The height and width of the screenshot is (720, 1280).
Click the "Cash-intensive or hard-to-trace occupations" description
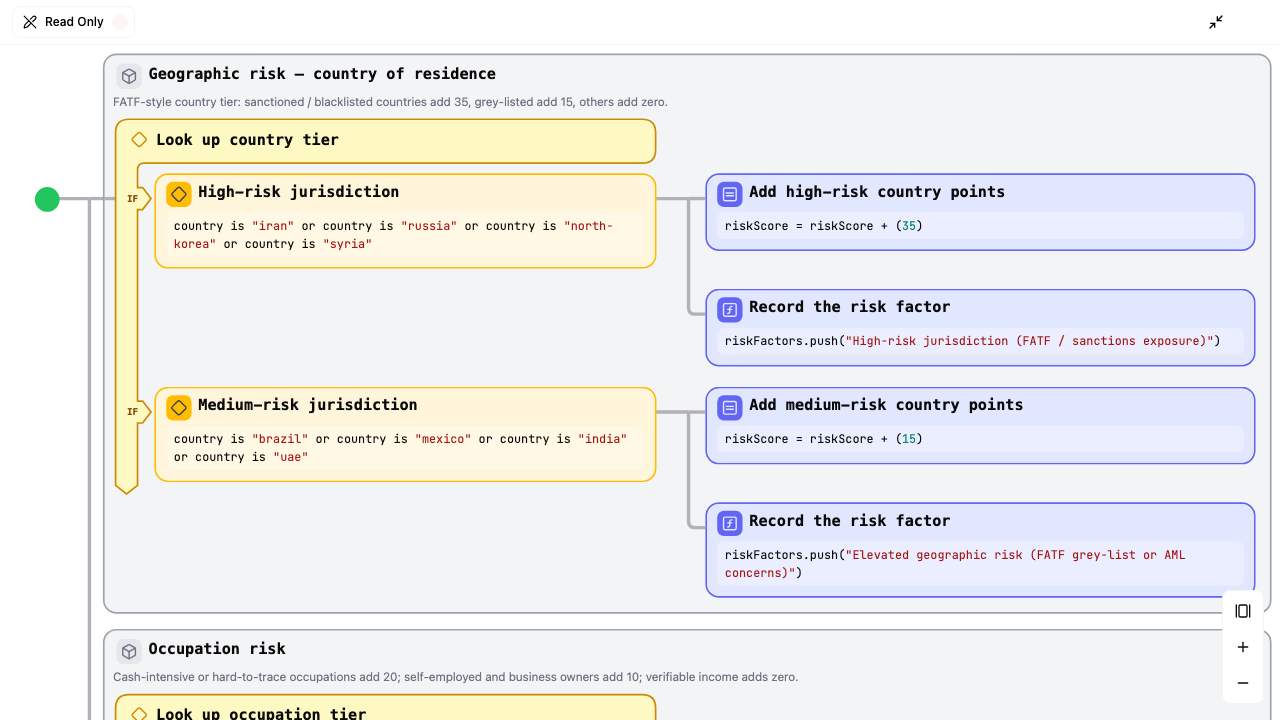(456, 677)
